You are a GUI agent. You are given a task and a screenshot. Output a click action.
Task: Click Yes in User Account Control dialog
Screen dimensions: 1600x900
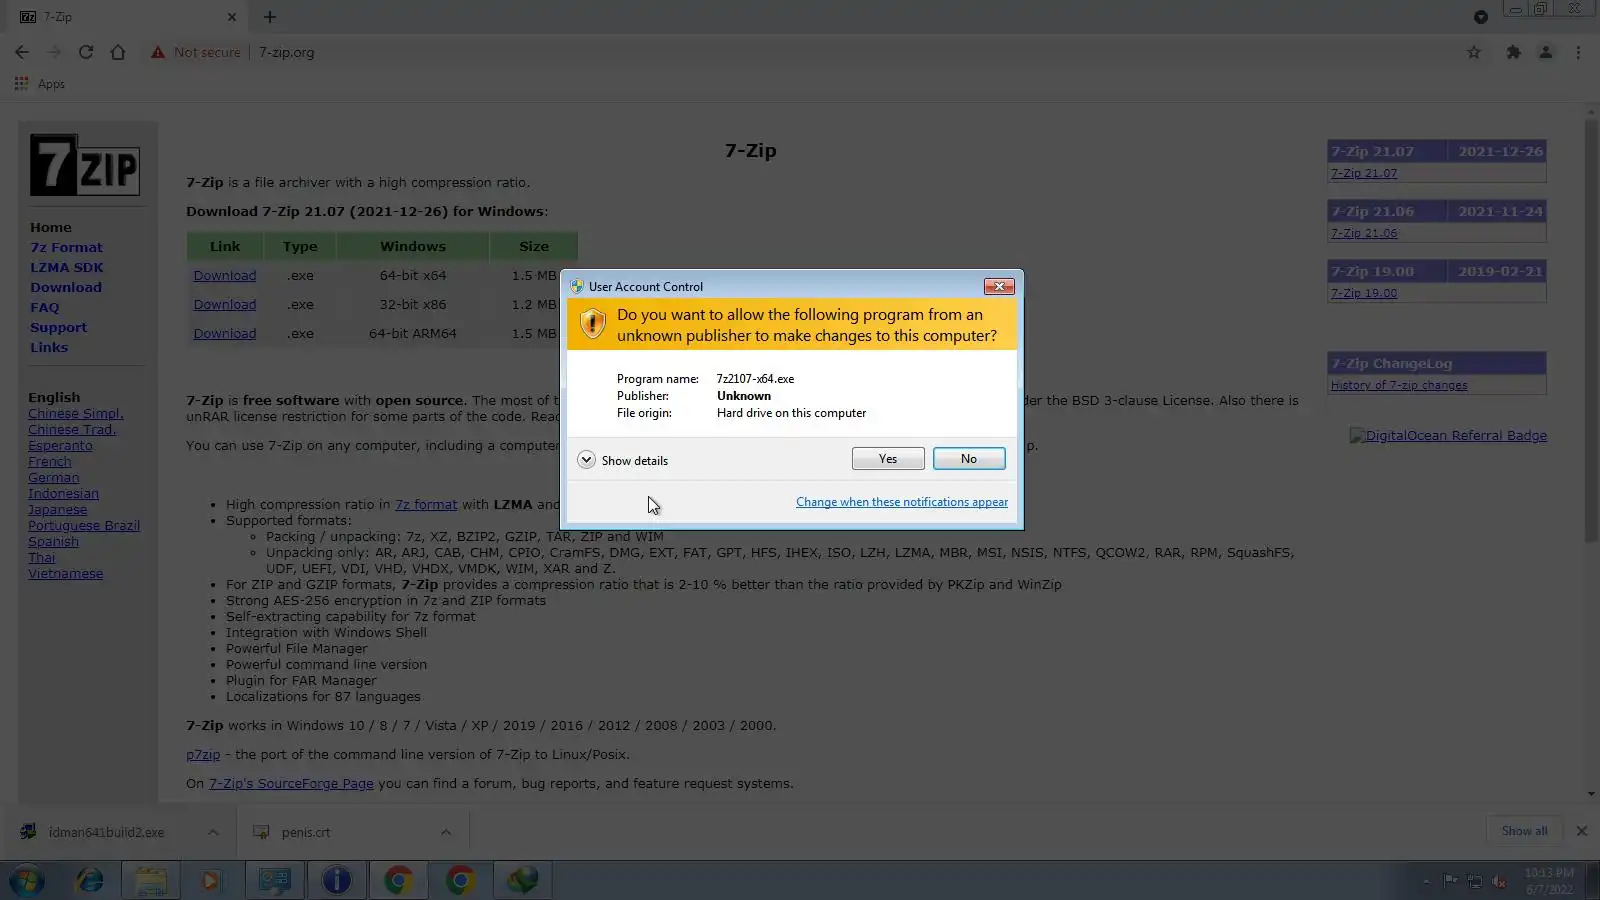click(x=888, y=459)
